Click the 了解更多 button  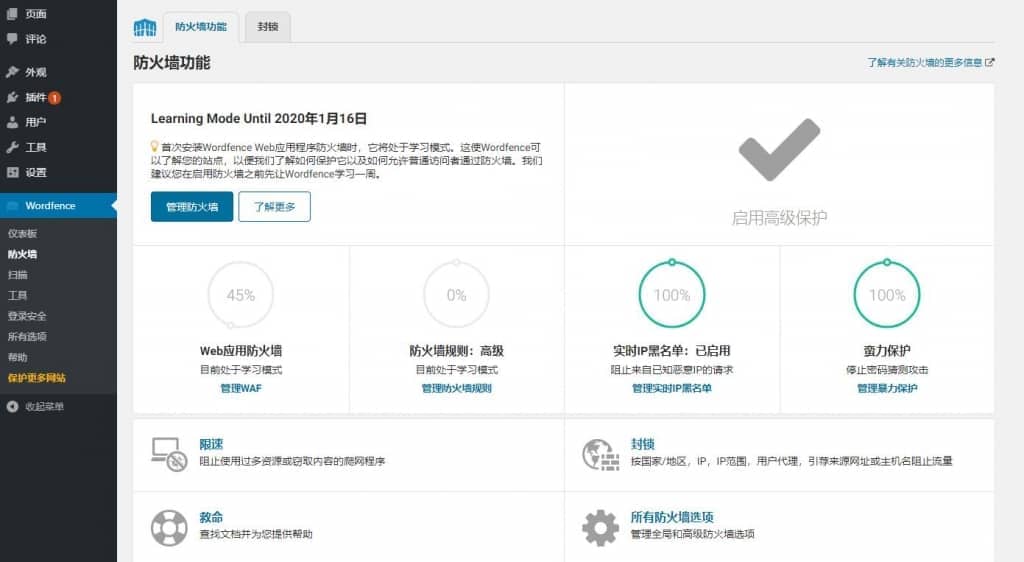[x=274, y=207]
